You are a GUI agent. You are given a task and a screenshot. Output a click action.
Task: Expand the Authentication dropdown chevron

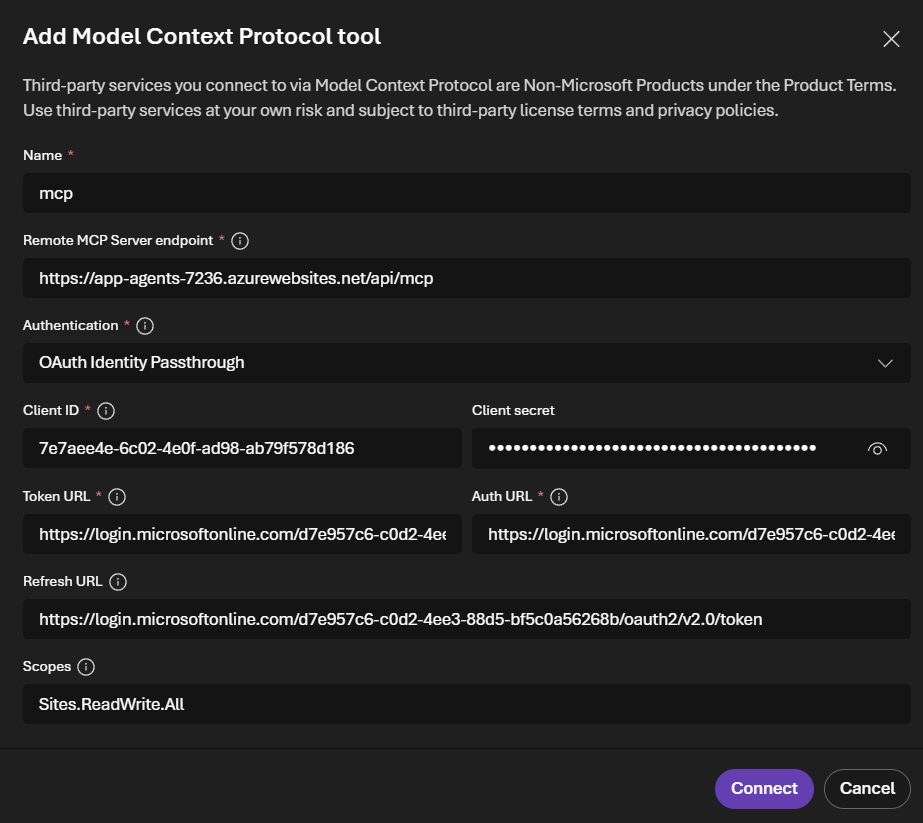click(885, 363)
